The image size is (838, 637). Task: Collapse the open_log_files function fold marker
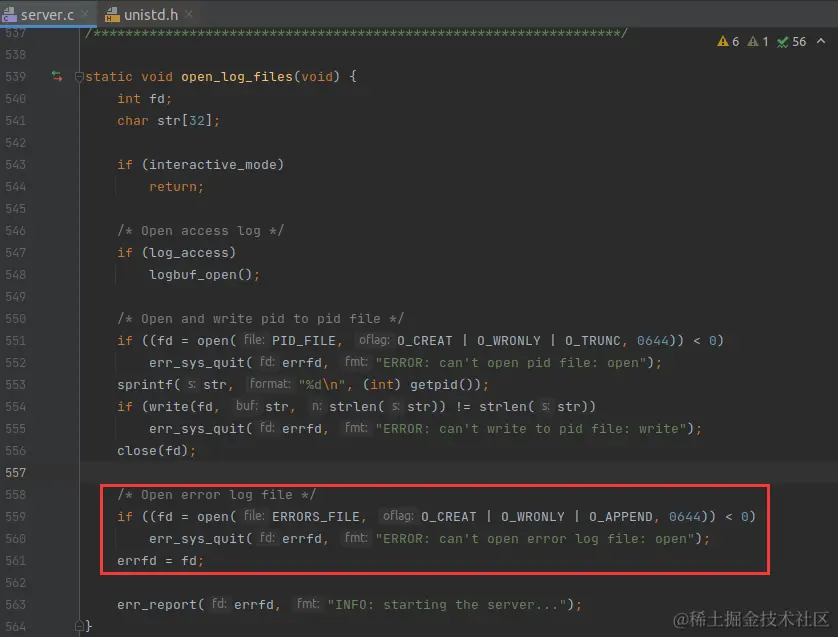(x=79, y=77)
